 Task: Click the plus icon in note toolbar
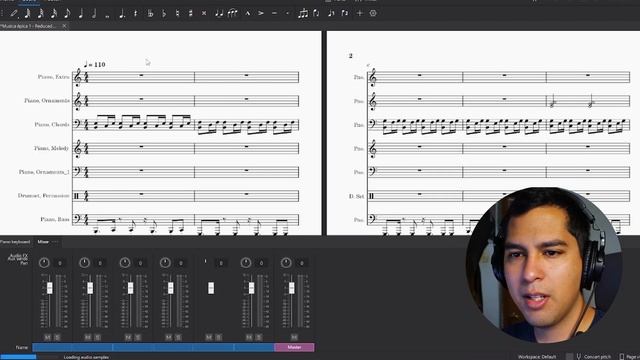pyautogui.click(x=360, y=13)
